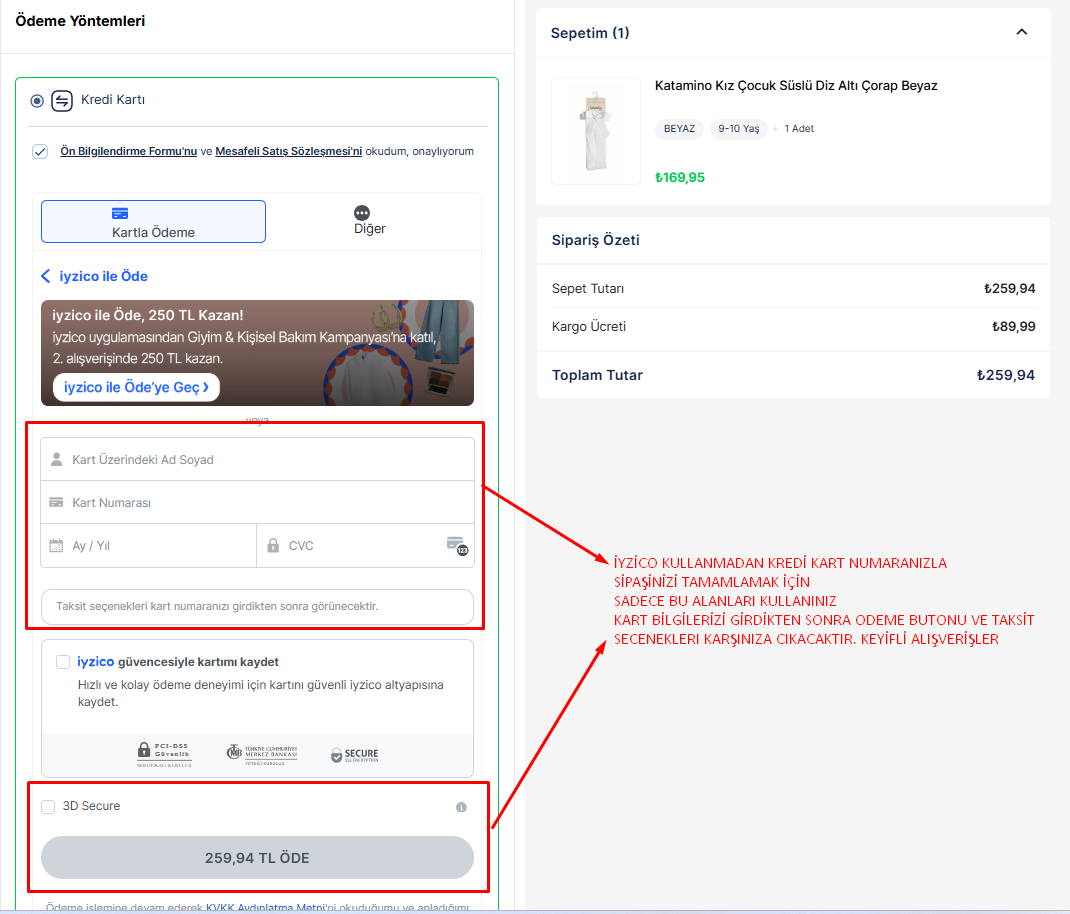1070x914 pixels.
Task: Switch to the Diğer payment tab
Action: (369, 221)
